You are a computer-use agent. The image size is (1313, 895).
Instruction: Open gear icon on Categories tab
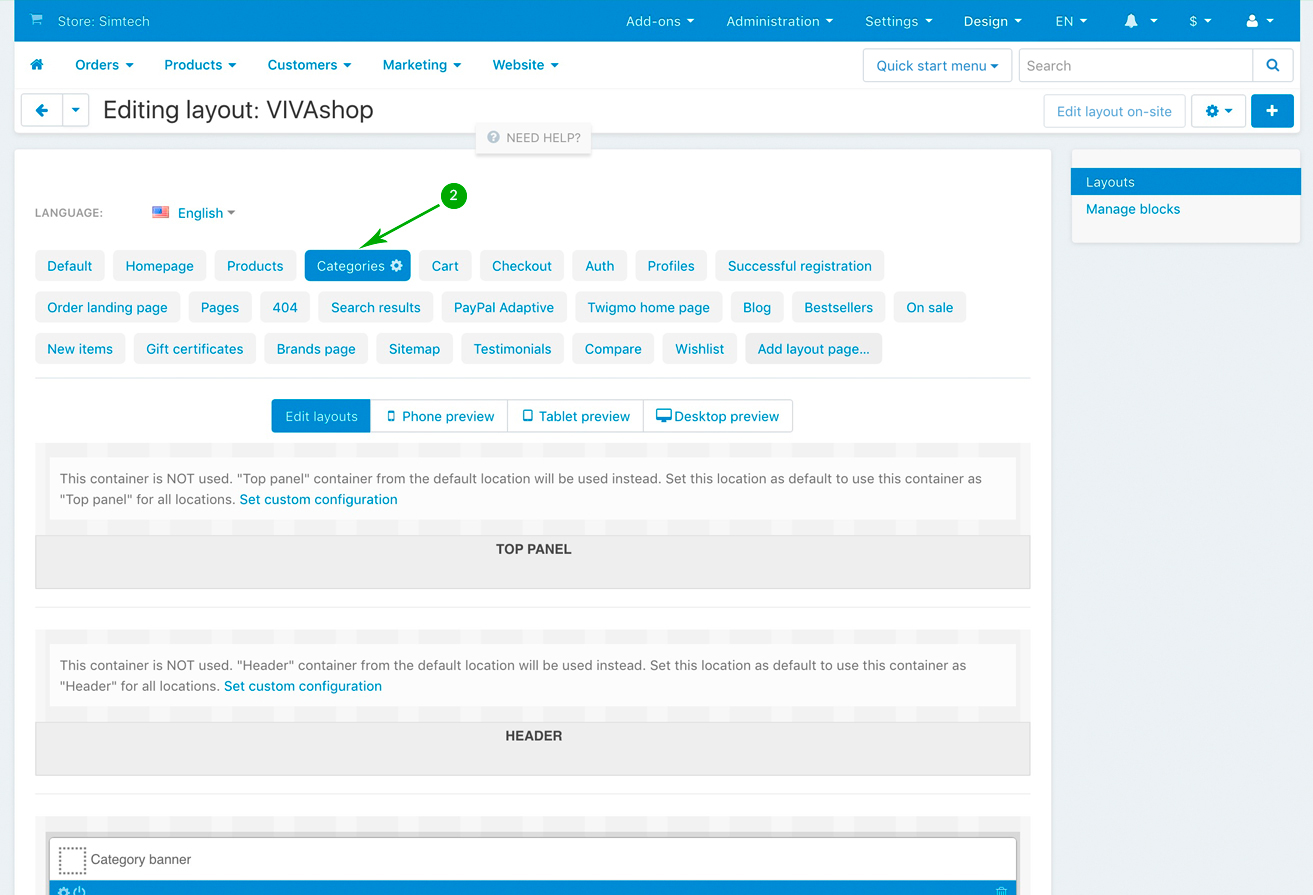point(397,266)
